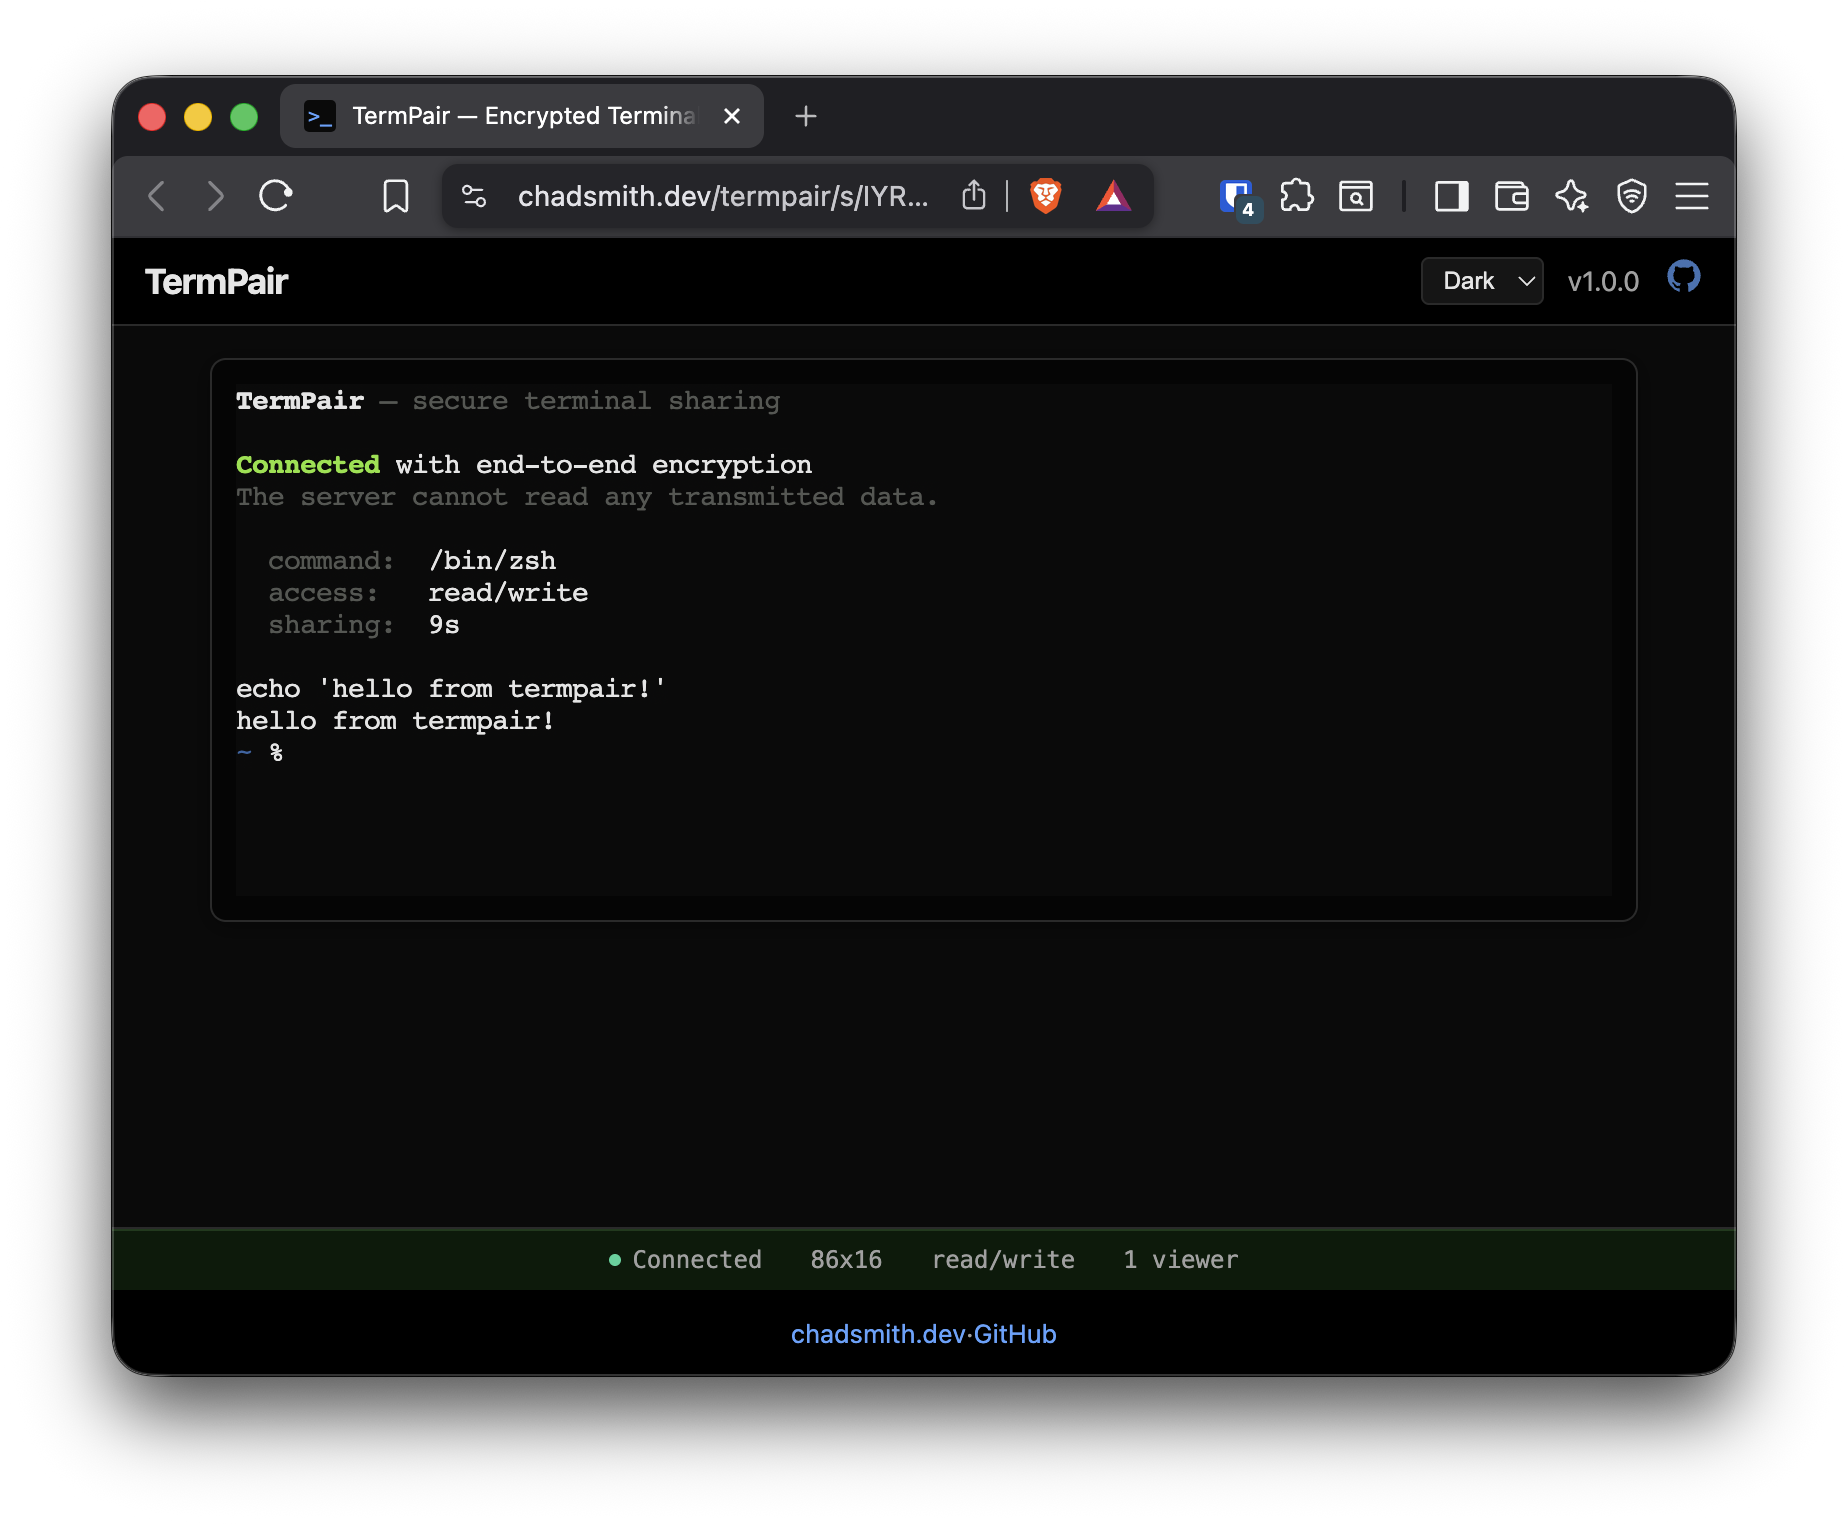Click the search tabs icon in toolbar
This screenshot has height=1524, width=1848.
pos(1356,196)
